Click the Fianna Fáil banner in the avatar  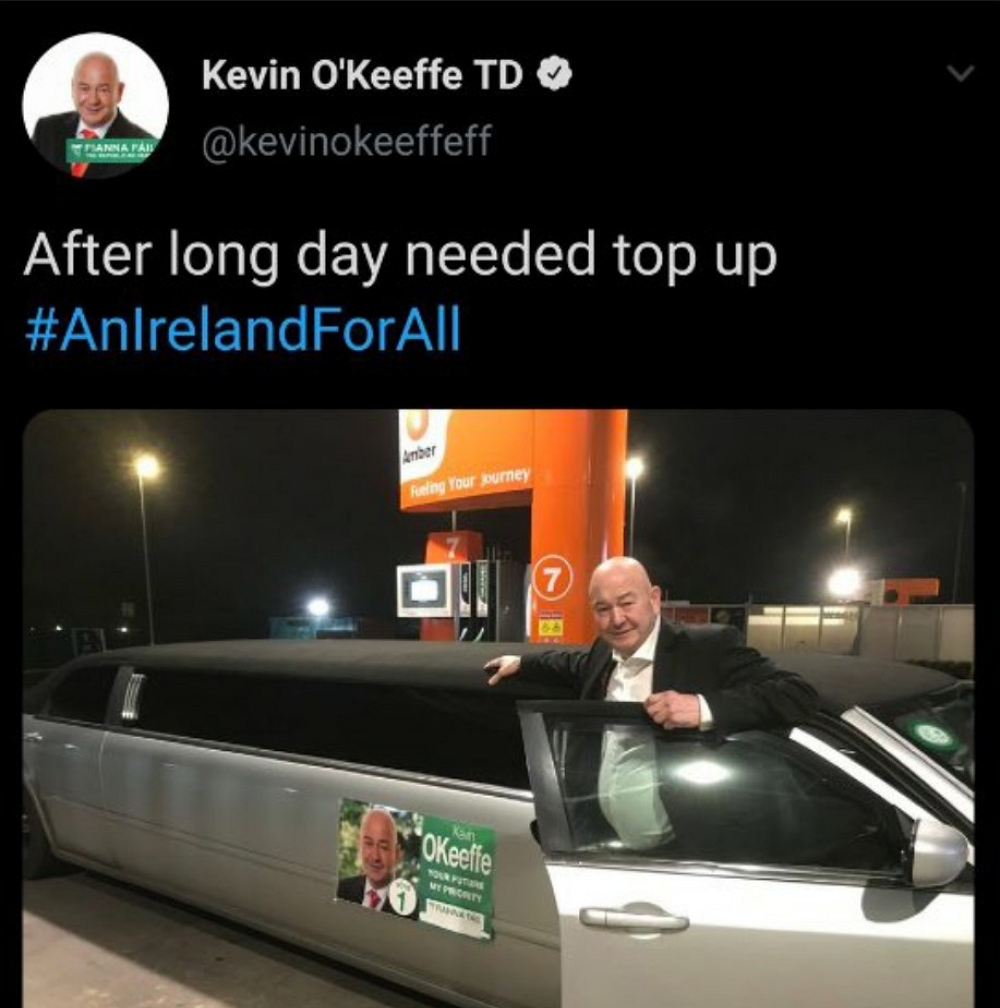(x=112, y=151)
